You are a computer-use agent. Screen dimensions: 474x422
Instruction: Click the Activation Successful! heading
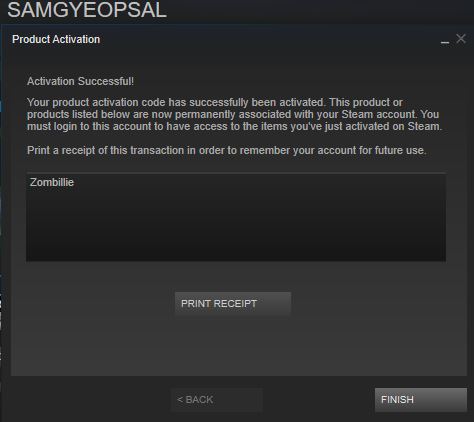click(80, 81)
